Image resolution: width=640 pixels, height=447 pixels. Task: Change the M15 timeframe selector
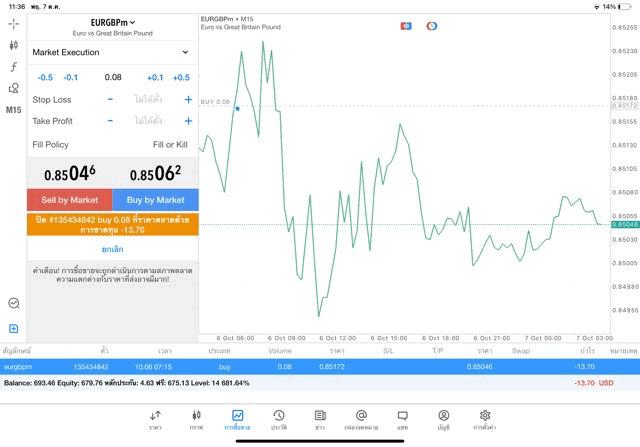(13, 110)
